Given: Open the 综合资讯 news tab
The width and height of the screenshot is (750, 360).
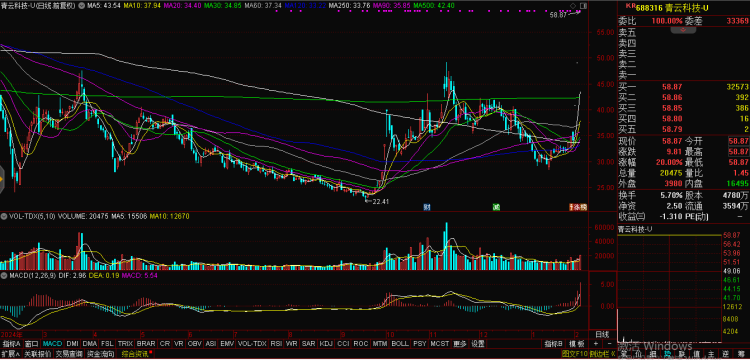Looking at the screenshot, I should coord(135,354).
